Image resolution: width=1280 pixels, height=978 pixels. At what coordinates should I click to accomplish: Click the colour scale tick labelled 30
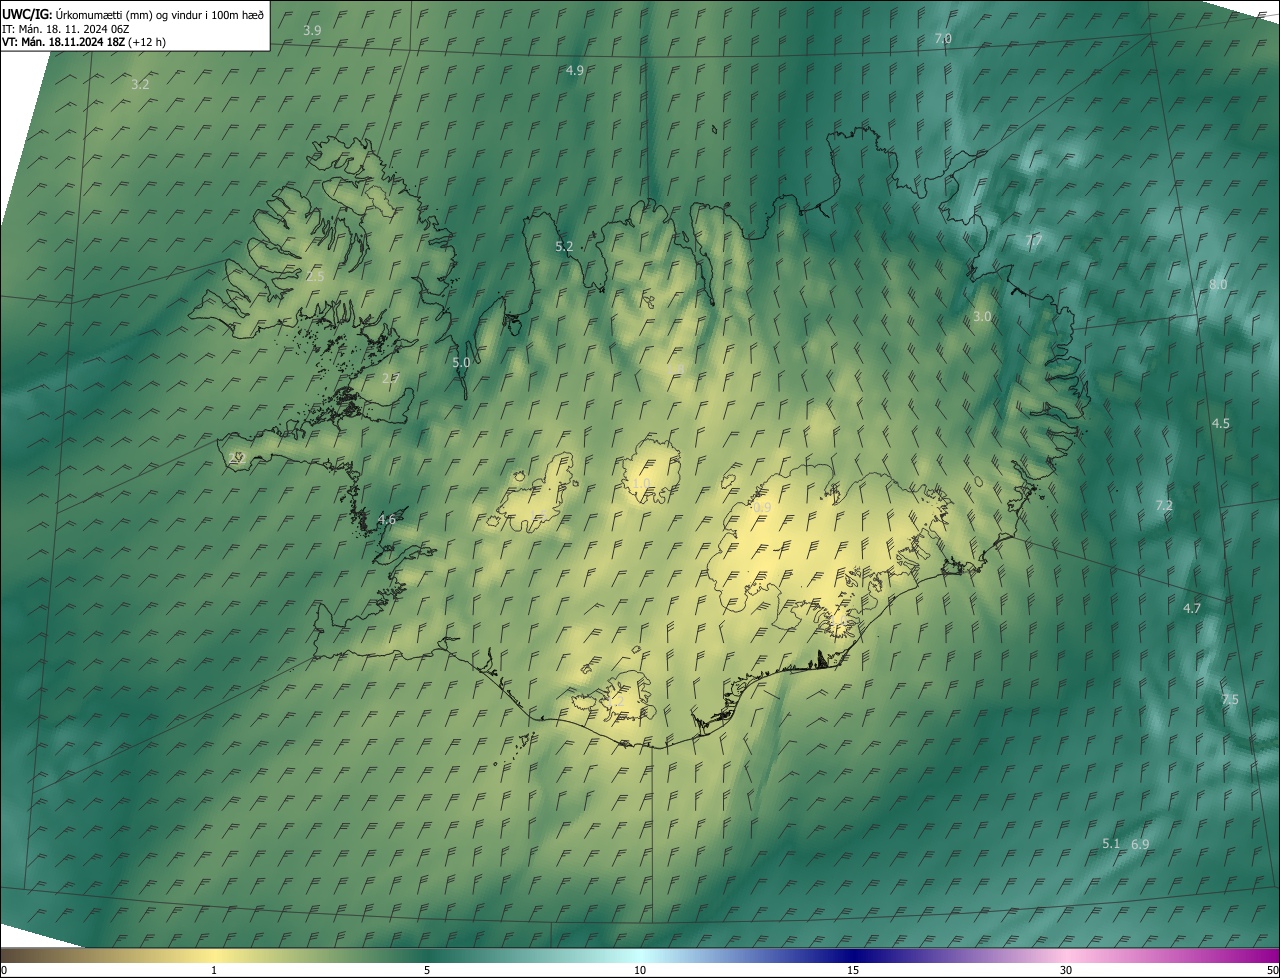click(1066, 970)
